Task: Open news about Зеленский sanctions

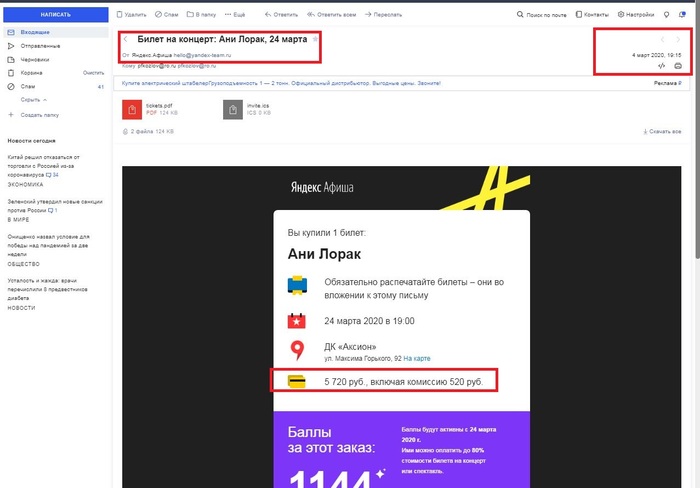Action: [55, 206]
